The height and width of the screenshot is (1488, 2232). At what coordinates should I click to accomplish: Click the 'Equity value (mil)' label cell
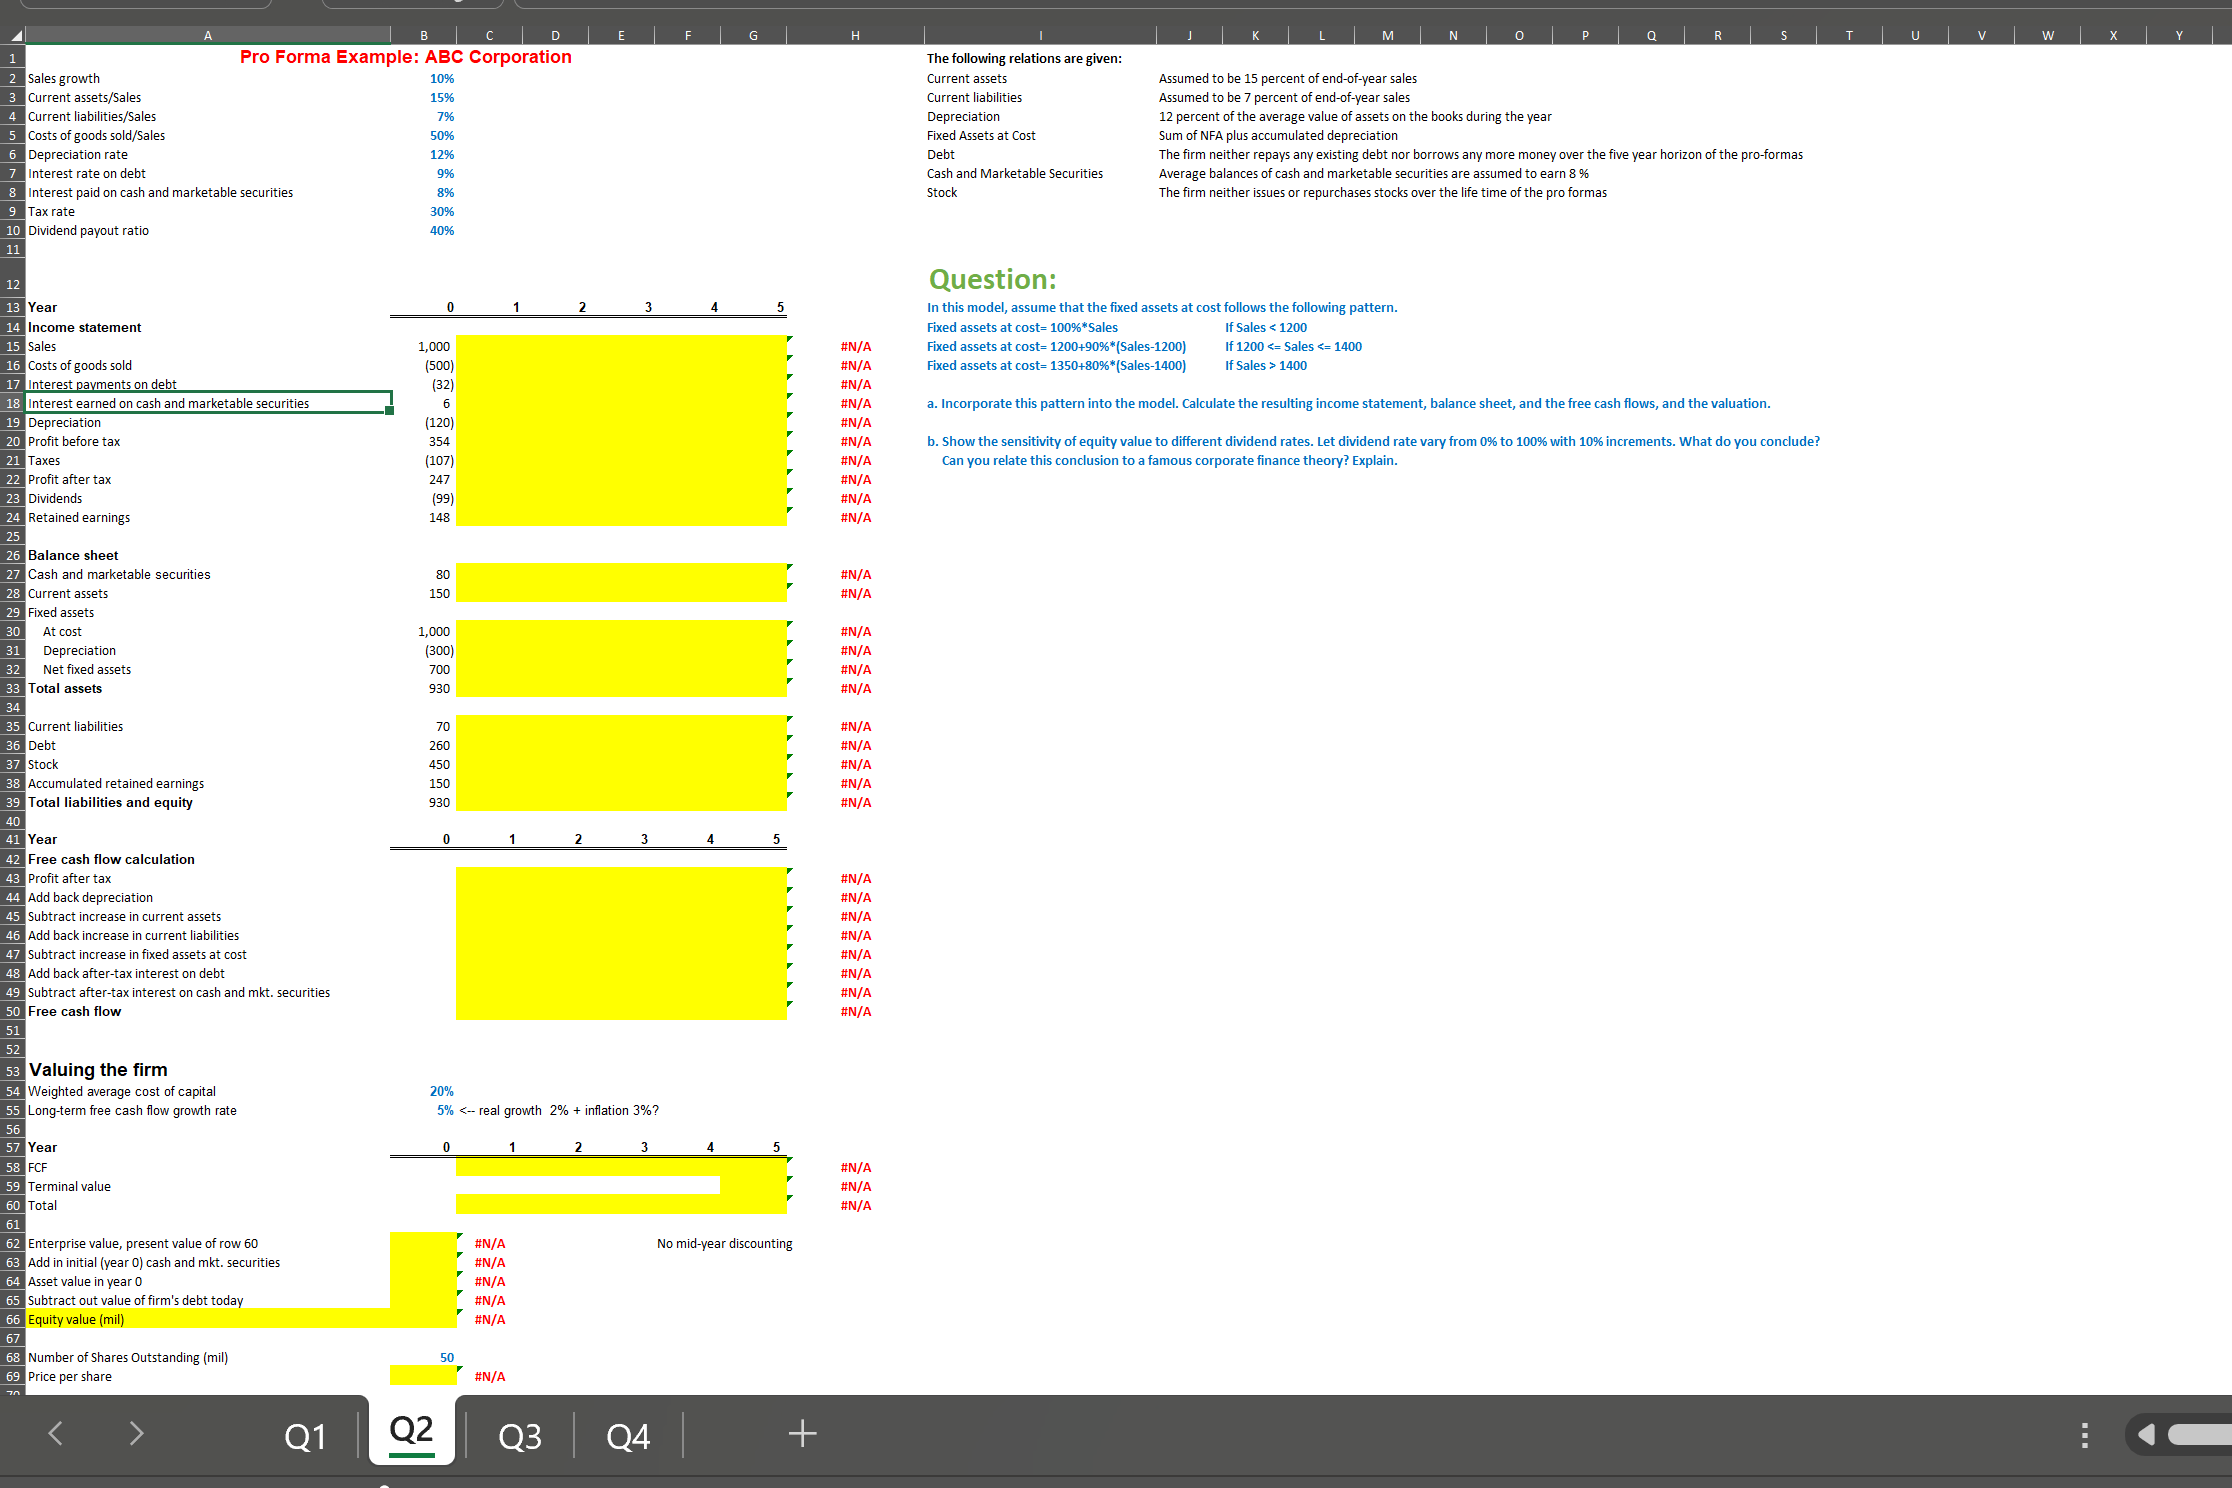(x=208, y=1319)
